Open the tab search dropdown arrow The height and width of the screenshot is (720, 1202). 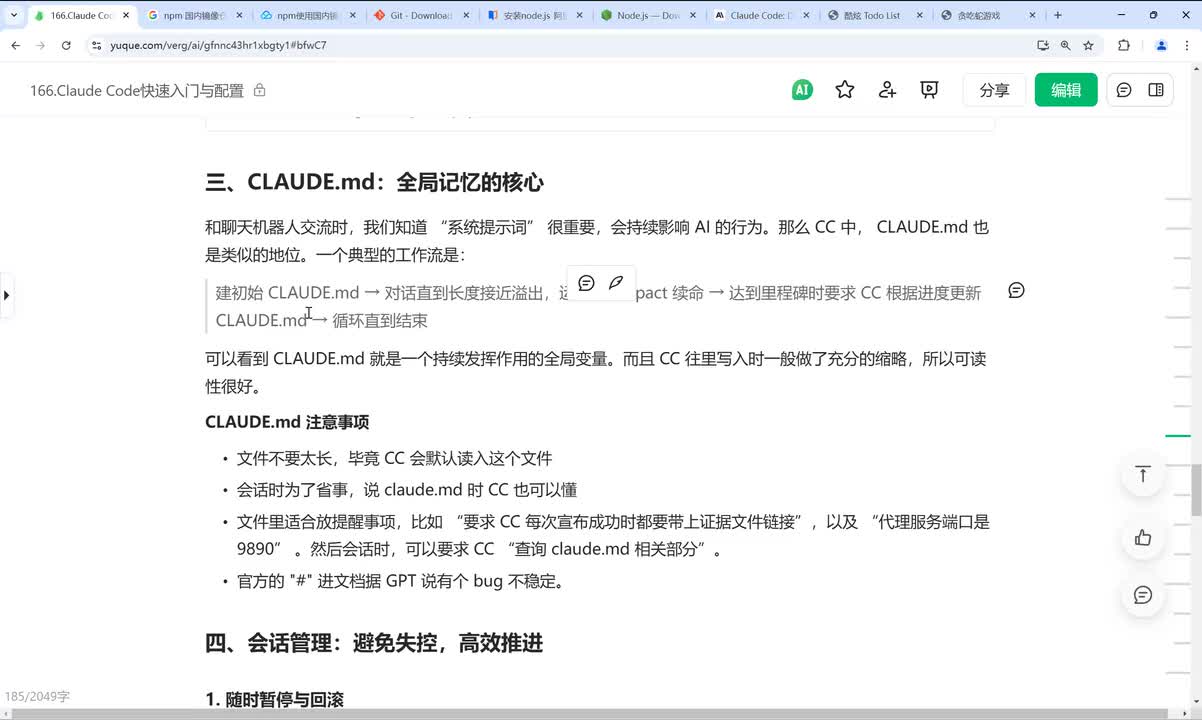point(13,15)
